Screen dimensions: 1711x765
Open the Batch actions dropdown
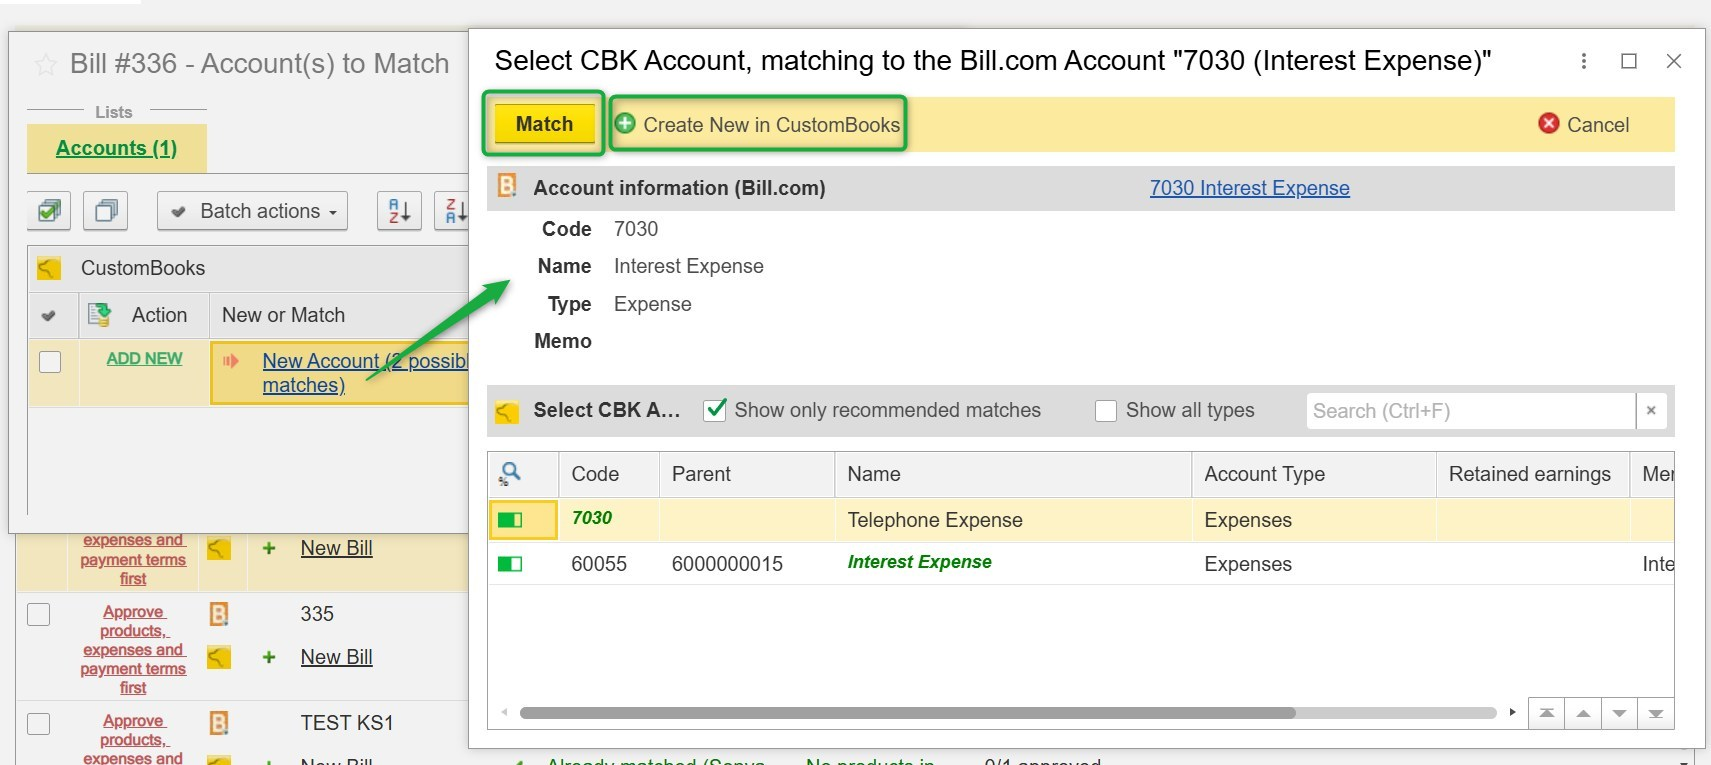pyautogui.click(x=252, y=211)
